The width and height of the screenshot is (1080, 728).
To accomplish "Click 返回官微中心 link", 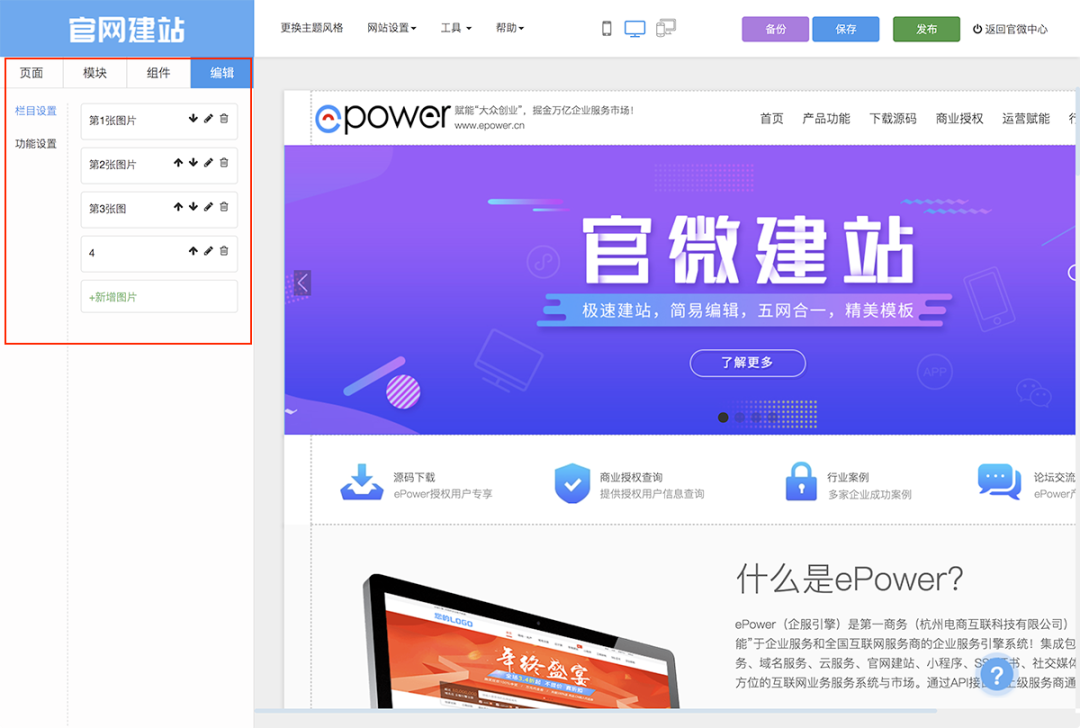I will pos(1010,29).
